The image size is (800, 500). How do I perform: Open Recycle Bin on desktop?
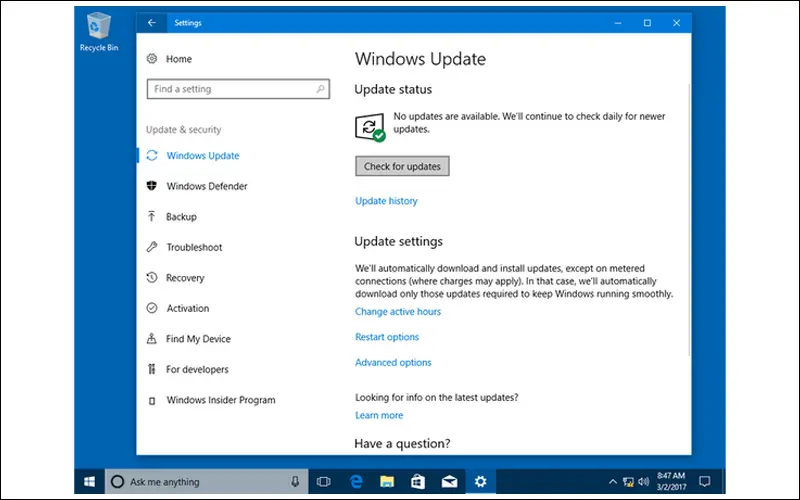coord(99,33)
